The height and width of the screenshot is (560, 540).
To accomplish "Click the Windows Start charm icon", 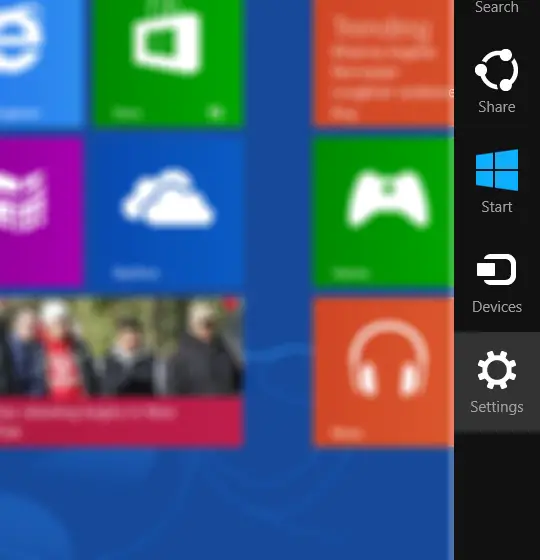I will [497, 170].
